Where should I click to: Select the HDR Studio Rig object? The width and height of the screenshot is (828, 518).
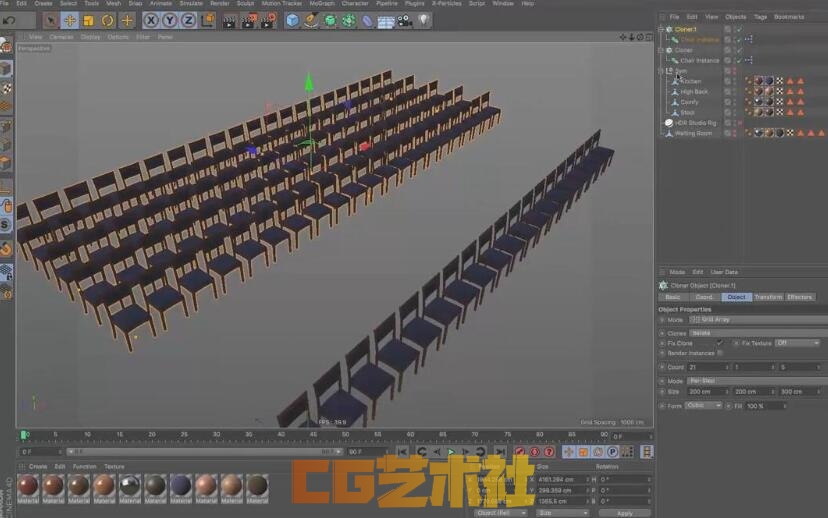pos(695,123)
